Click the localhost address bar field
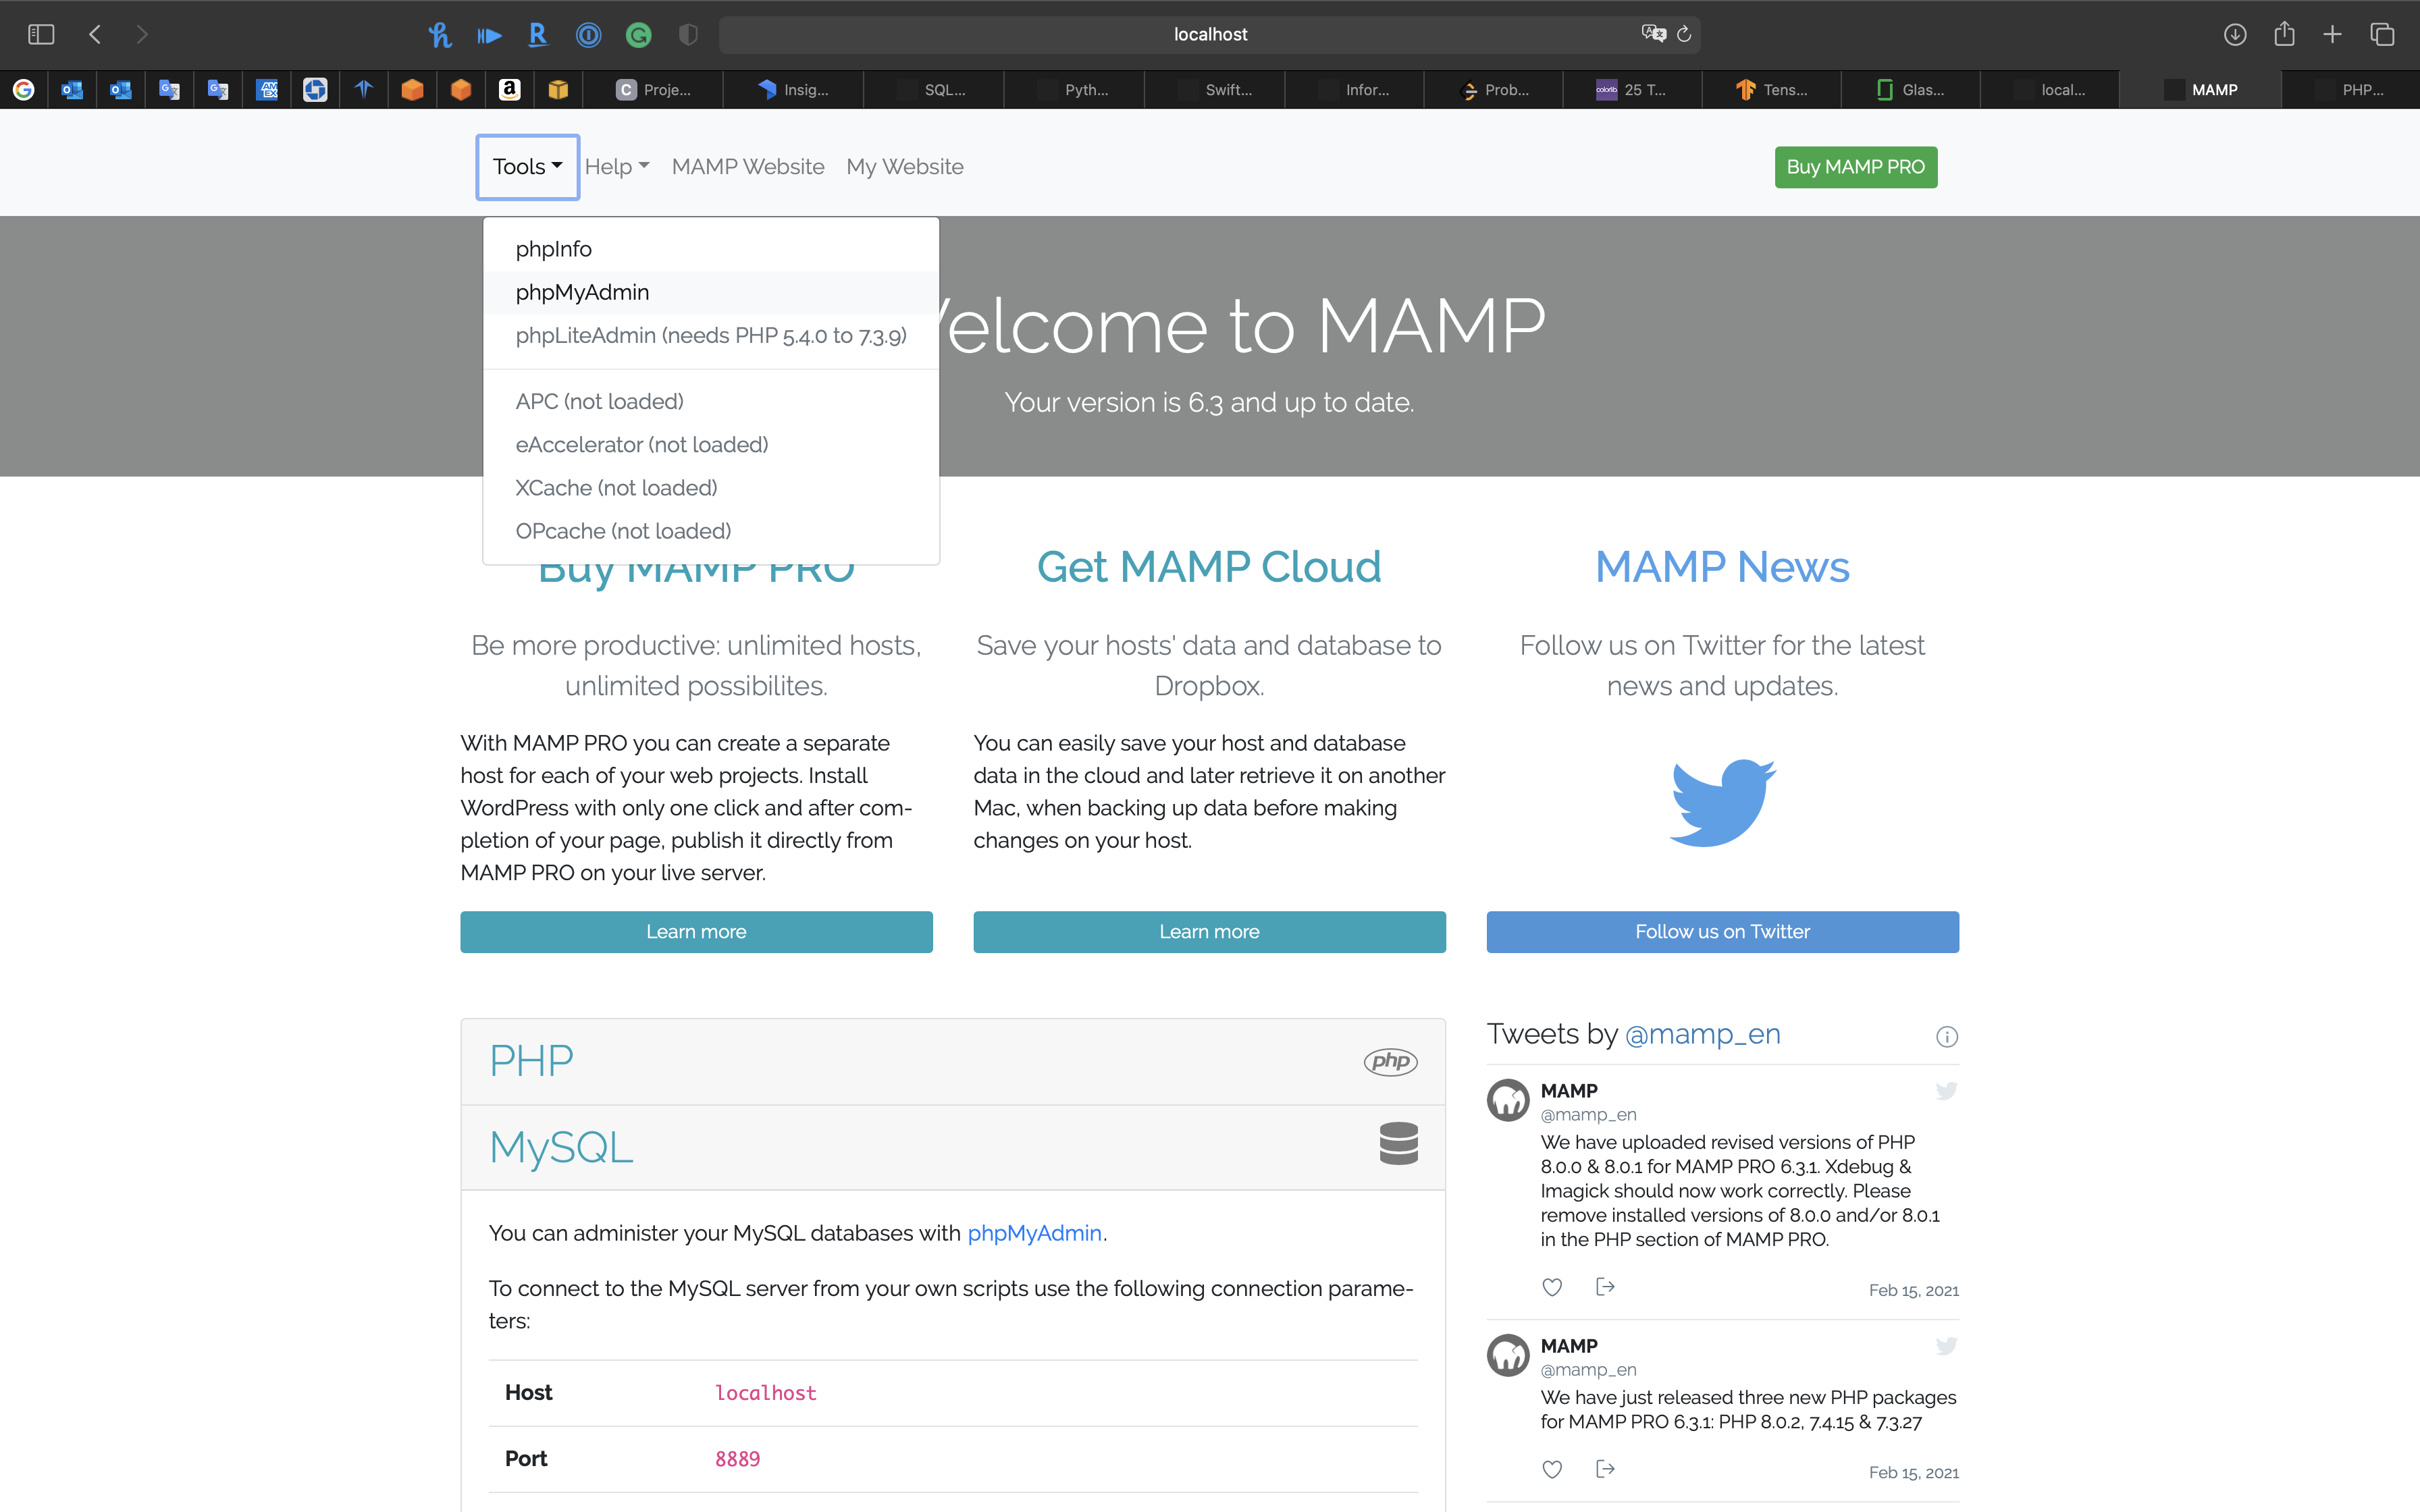The height and width of the screenshot is (1512, 2420). [x=1209, y=34]
